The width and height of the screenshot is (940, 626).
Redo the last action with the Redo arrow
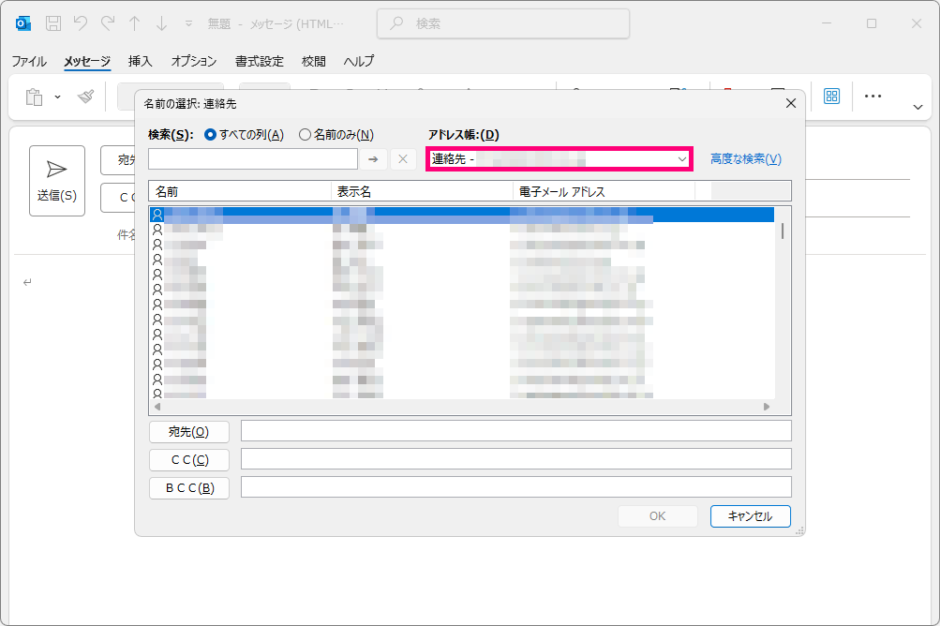point(106,22)
